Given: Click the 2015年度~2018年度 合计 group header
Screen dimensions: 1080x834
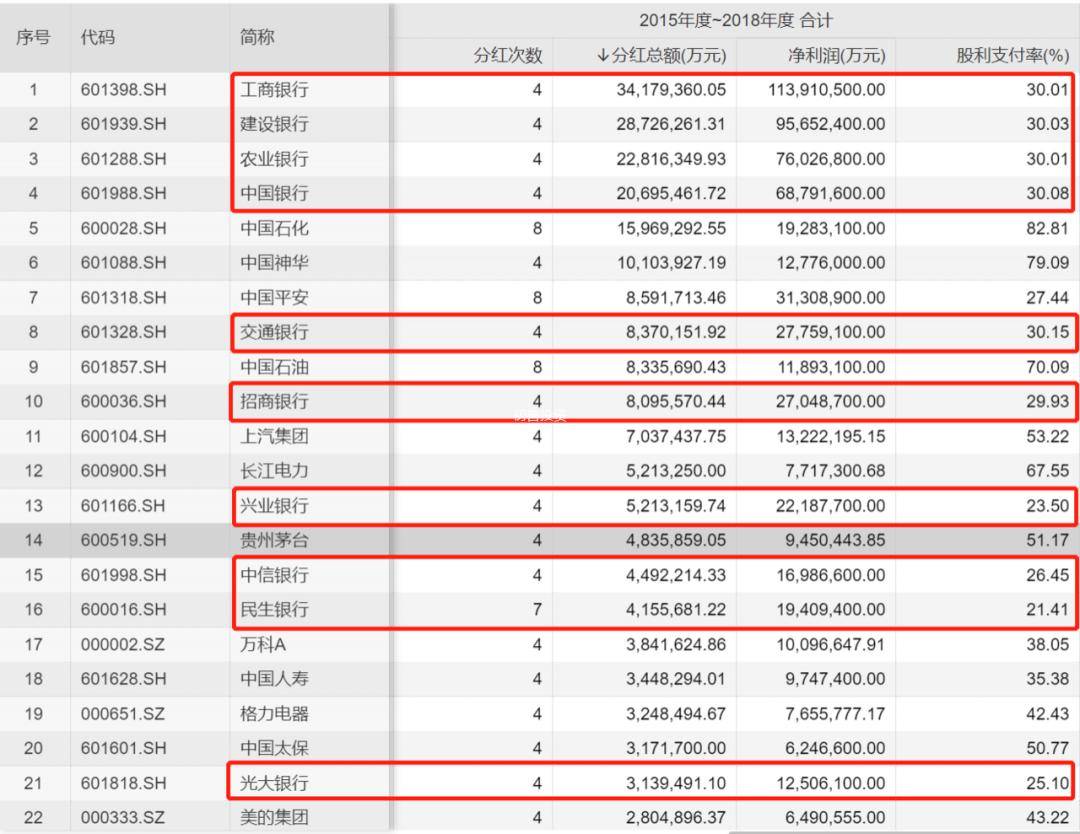Looking at the screenshot, I should [x=735, y=20].
